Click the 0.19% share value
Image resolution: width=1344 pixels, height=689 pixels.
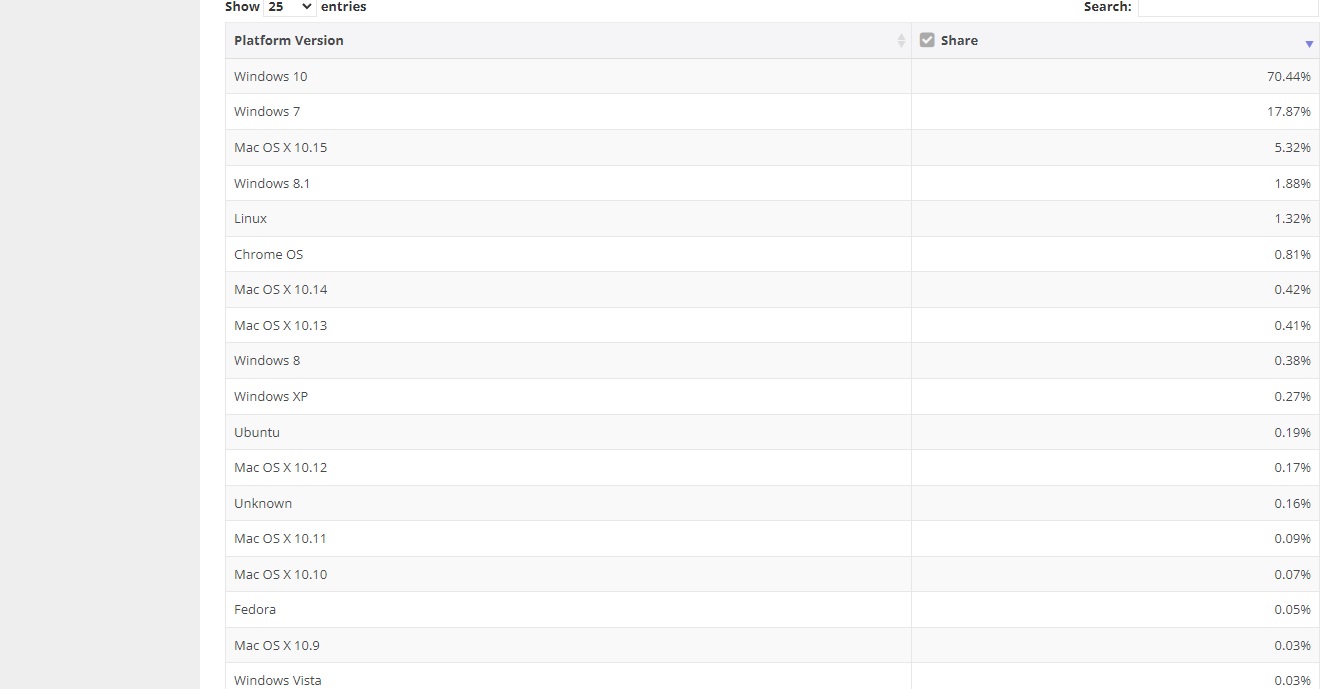click(x=1292, y=432)
